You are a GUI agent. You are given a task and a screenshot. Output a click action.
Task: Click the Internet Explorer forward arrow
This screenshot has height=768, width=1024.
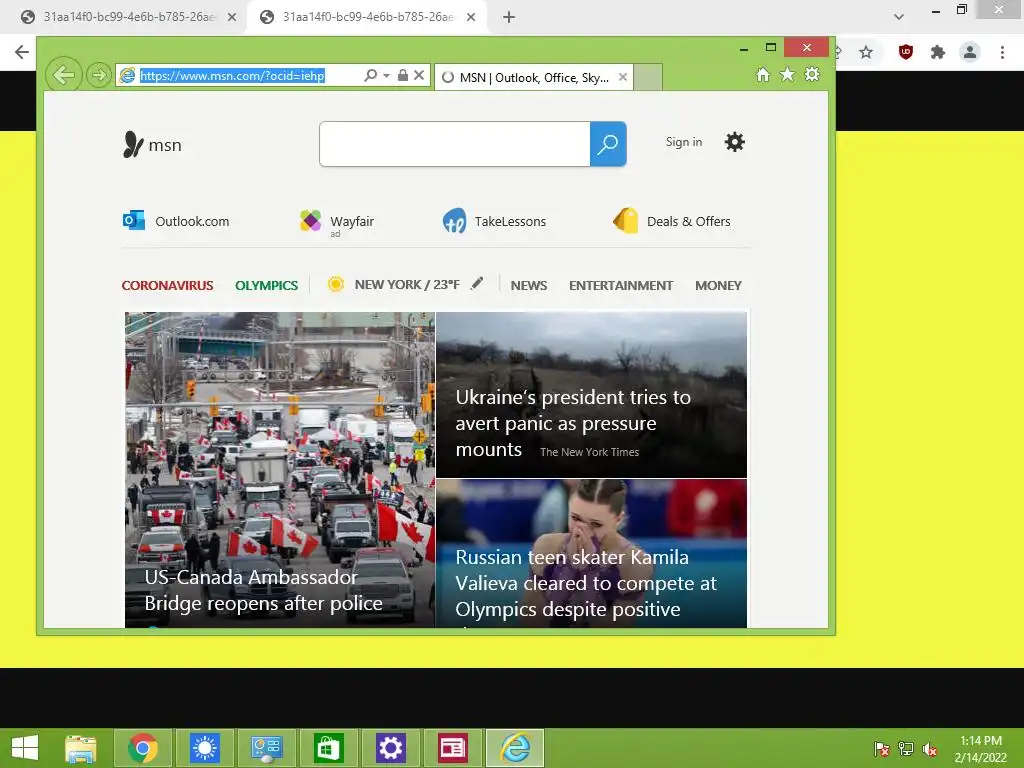pyautogui.click(x=99, y=75)
